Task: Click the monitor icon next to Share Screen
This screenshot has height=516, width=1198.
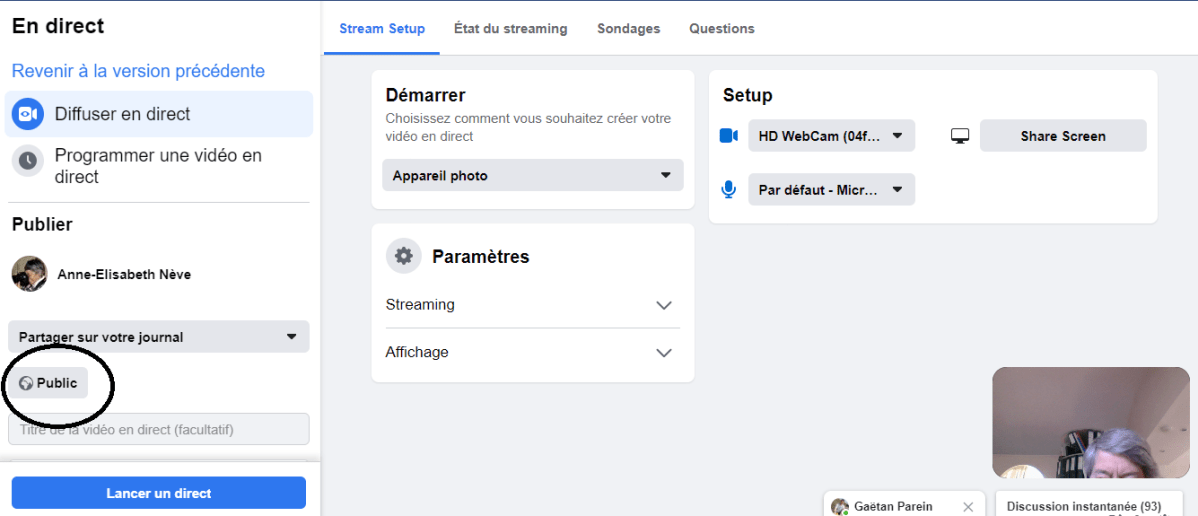Action: [x=960, y=136]
